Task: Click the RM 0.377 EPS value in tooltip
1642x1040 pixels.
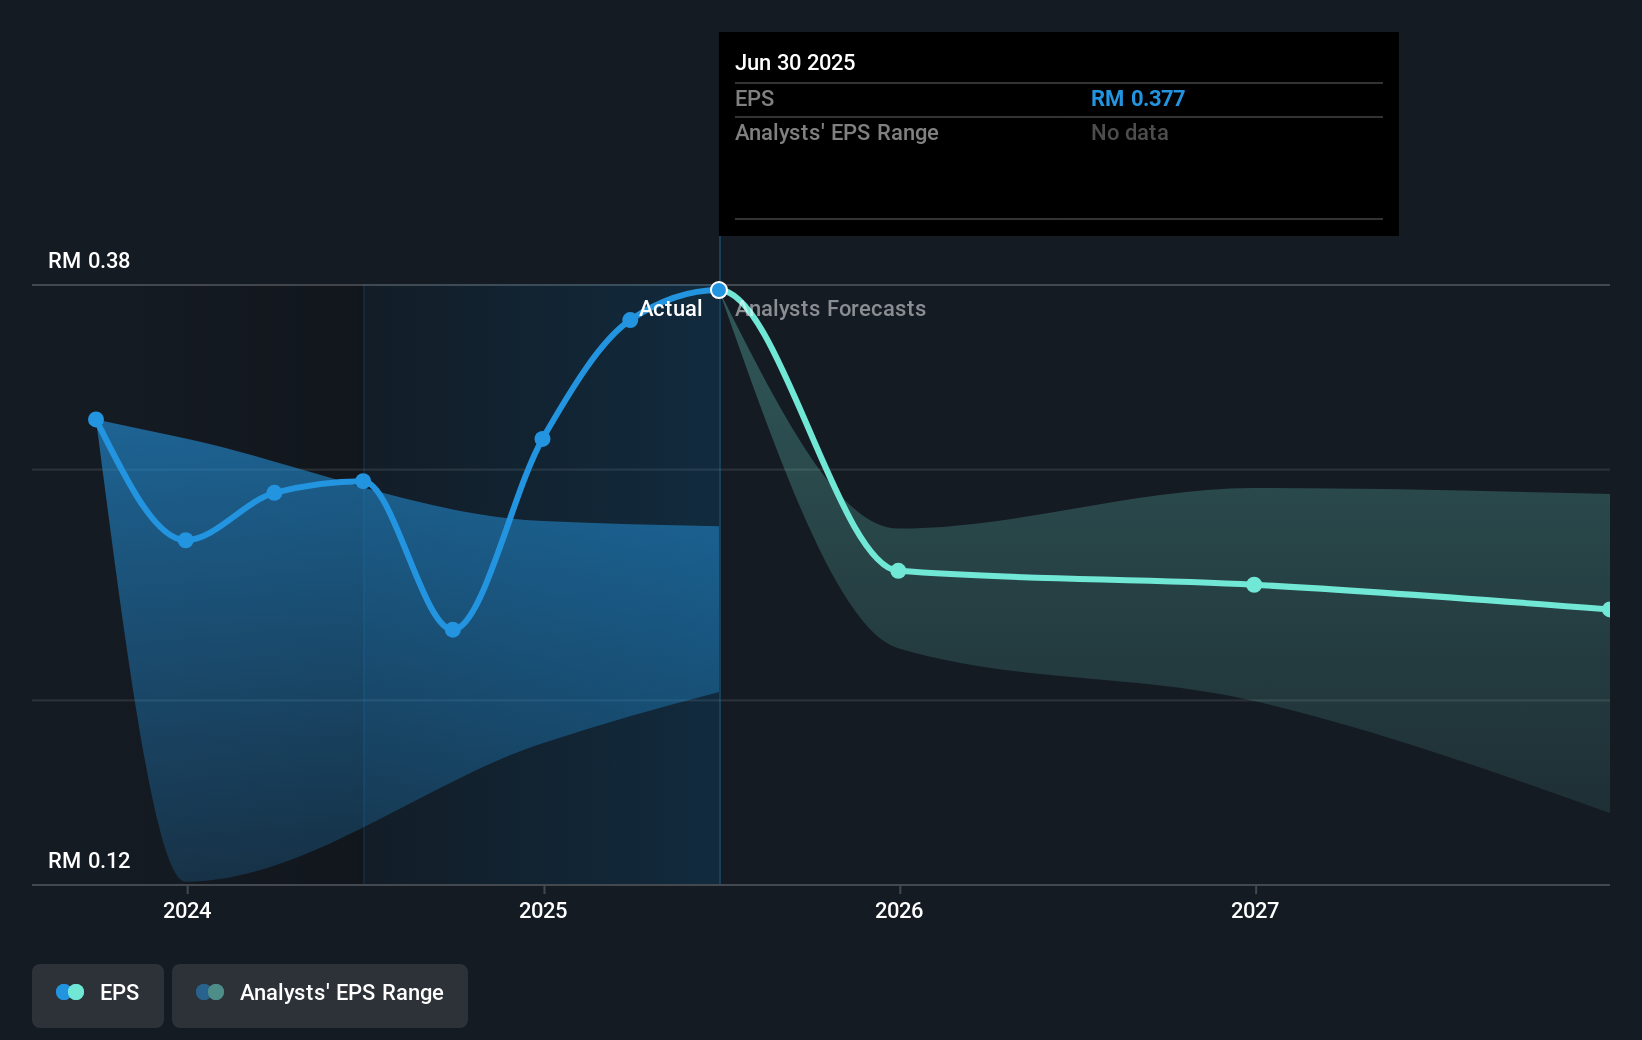Action: click(1137, 99)
